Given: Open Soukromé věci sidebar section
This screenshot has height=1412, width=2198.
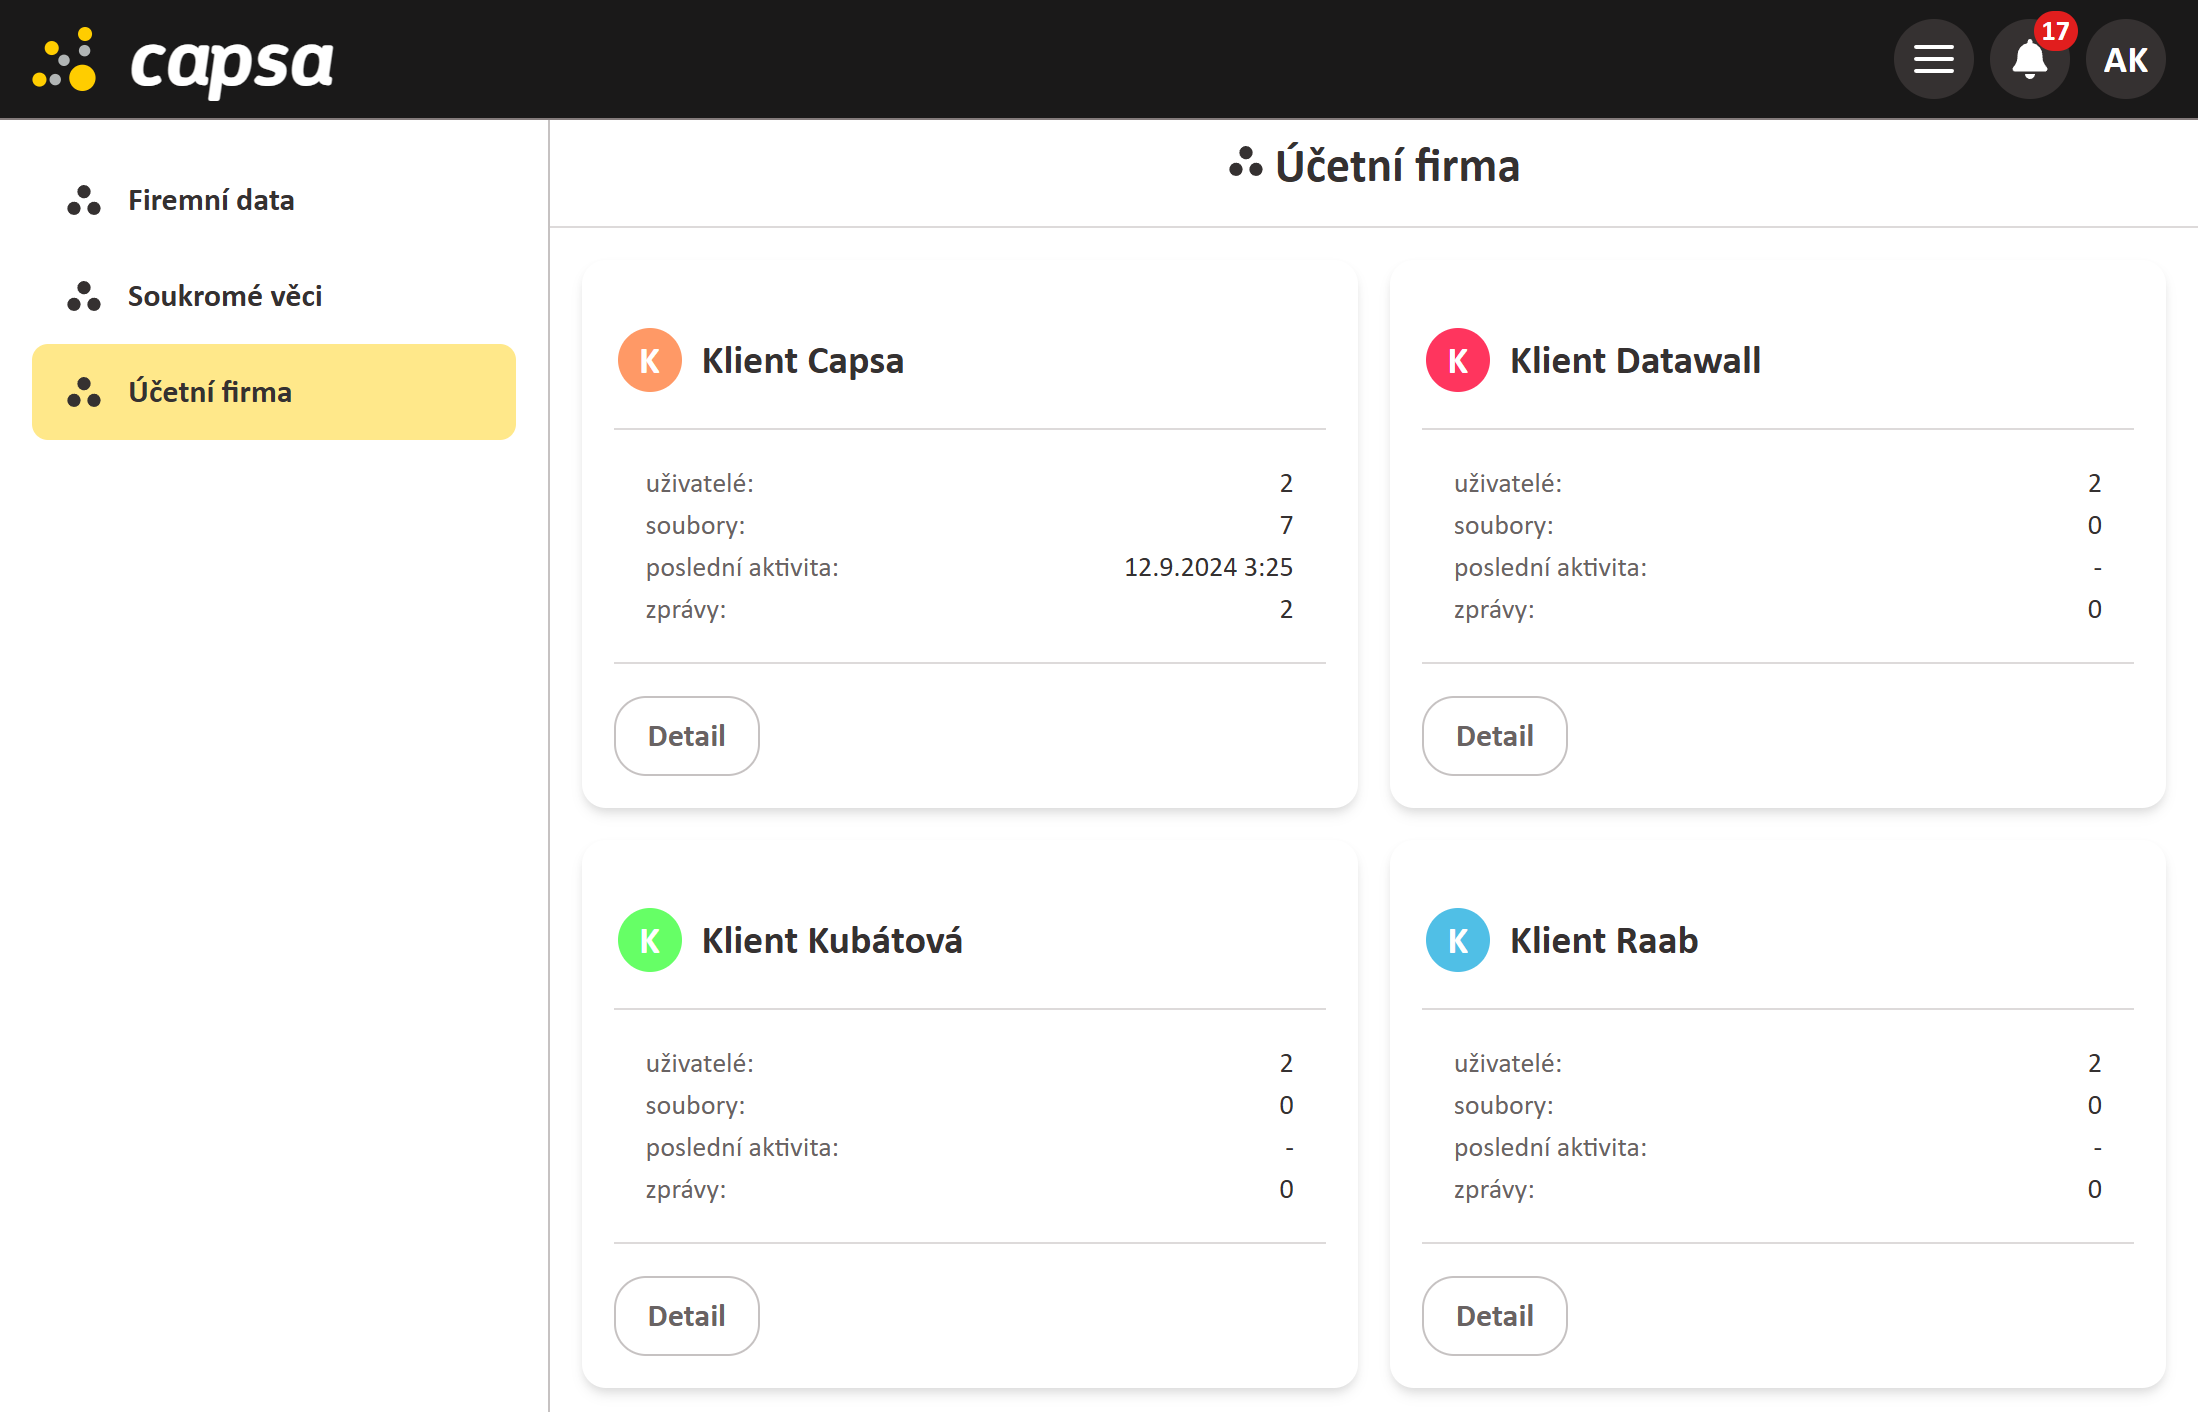Looking at the screenshot, I should point(225,296).
